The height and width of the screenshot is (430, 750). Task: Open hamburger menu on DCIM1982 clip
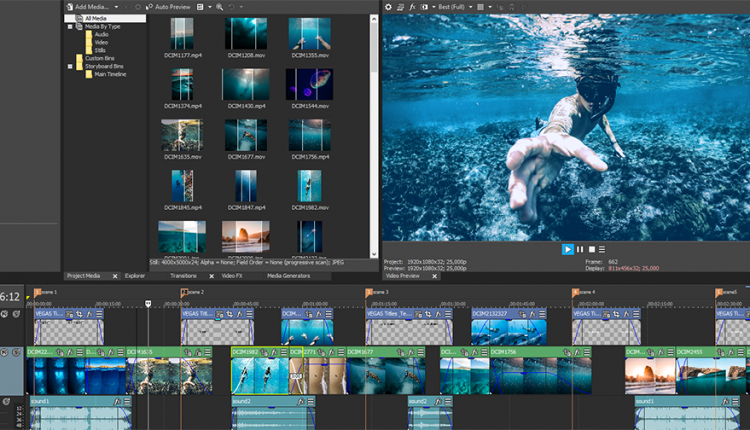284,352
